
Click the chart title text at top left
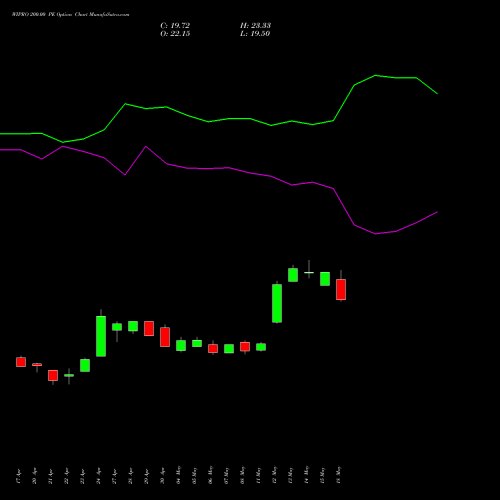(70, 14)
